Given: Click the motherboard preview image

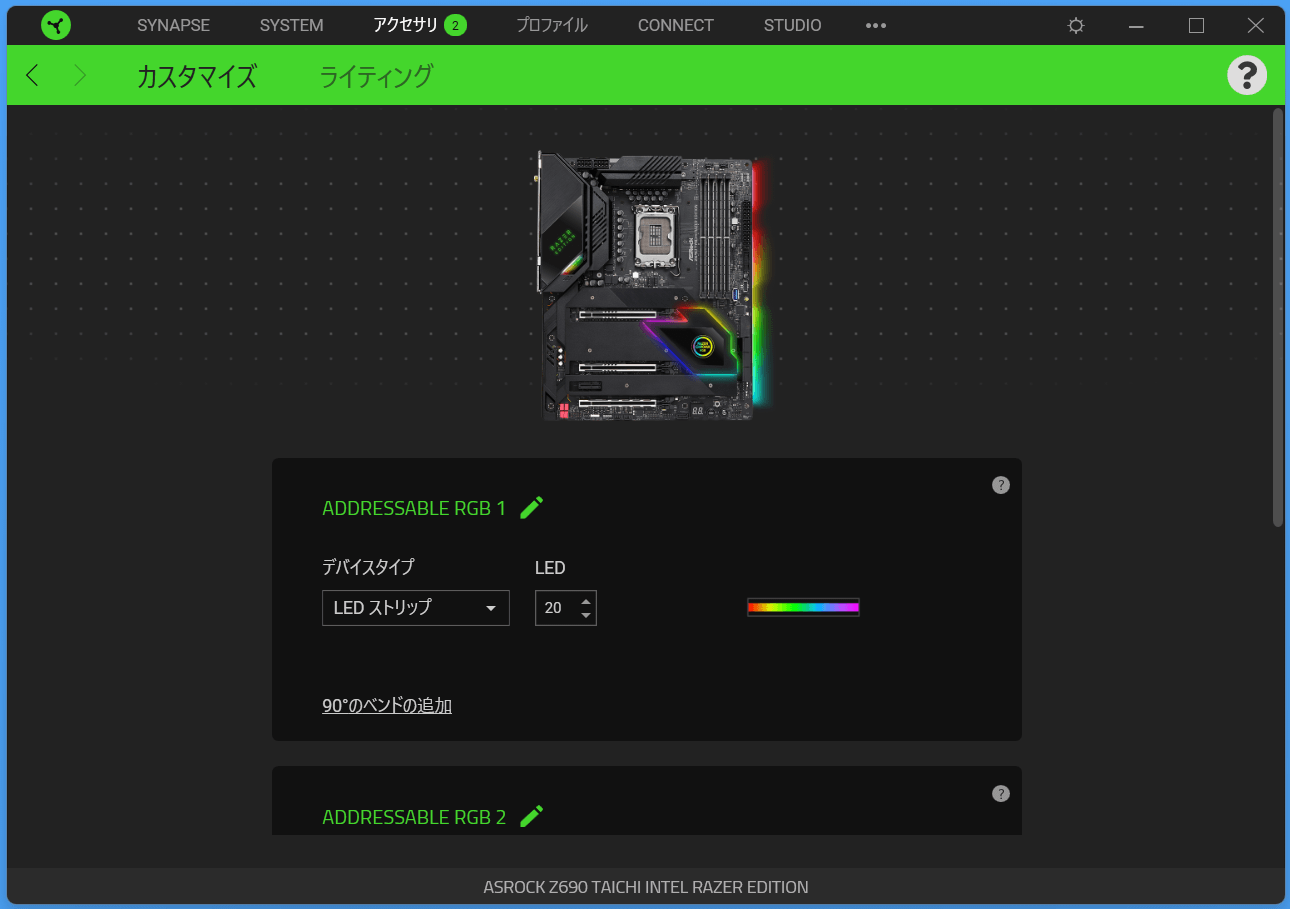Looking at the screenshot, I should [653, 286].
